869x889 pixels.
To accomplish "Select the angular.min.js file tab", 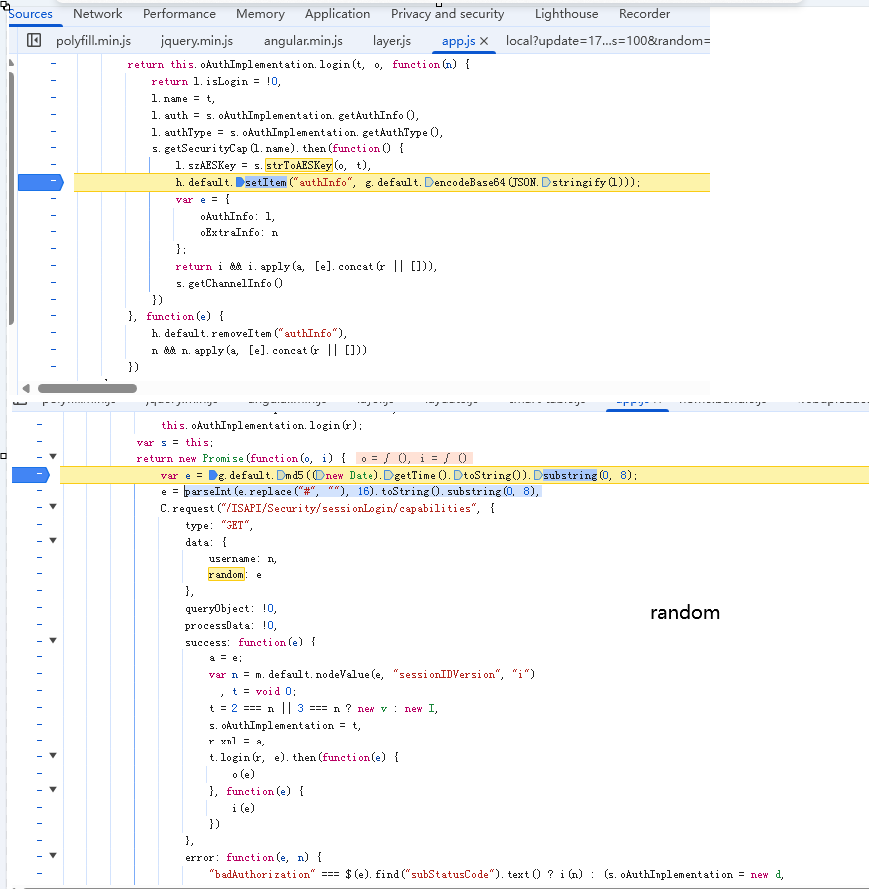I will pyautogui.click(x=303, y=41).
